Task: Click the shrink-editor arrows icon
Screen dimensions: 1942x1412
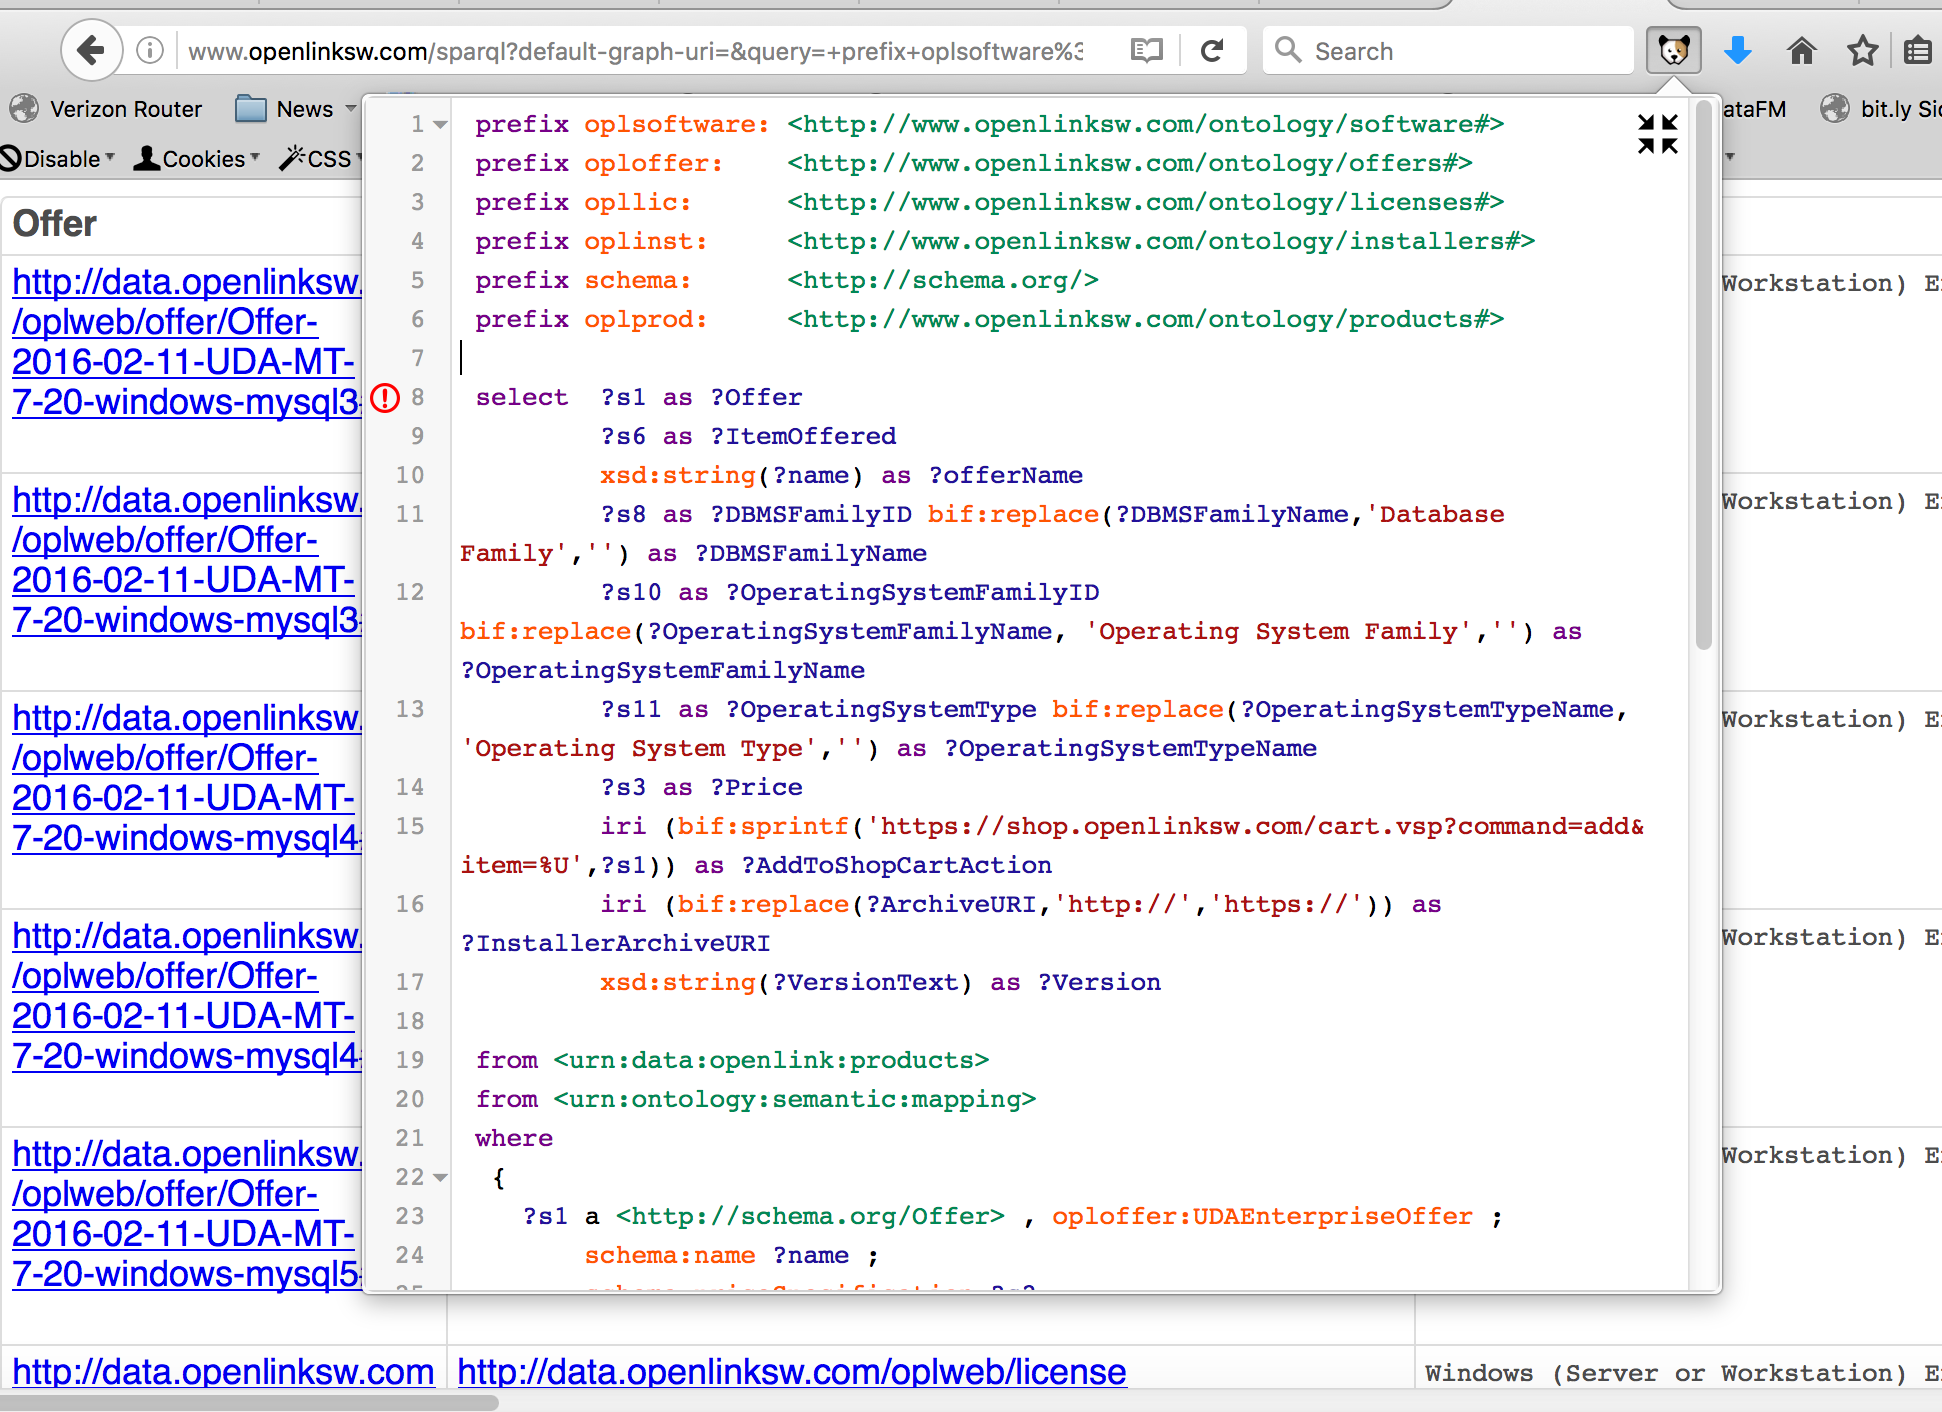Action: coord(1658,131)
